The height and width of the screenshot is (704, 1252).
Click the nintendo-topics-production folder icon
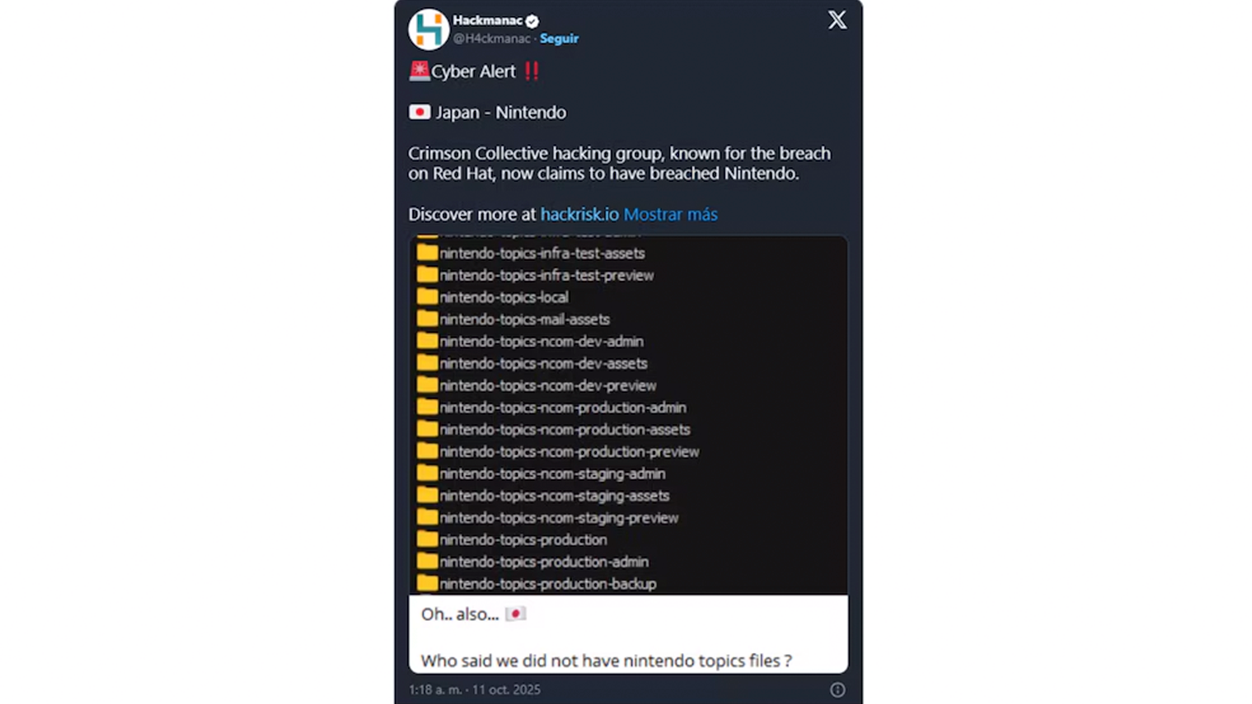tap(427, 539)
